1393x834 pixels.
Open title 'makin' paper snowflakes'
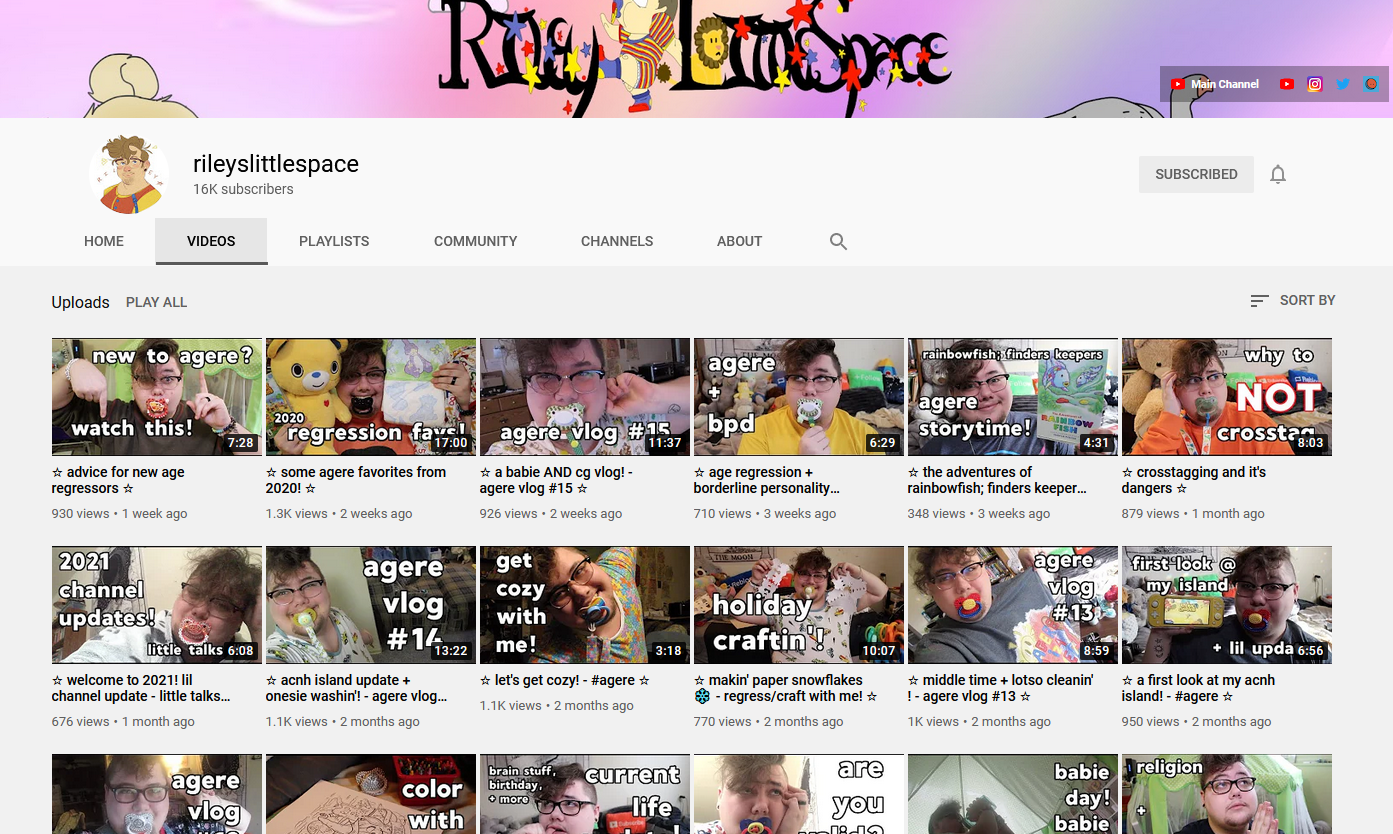(786, 688)
